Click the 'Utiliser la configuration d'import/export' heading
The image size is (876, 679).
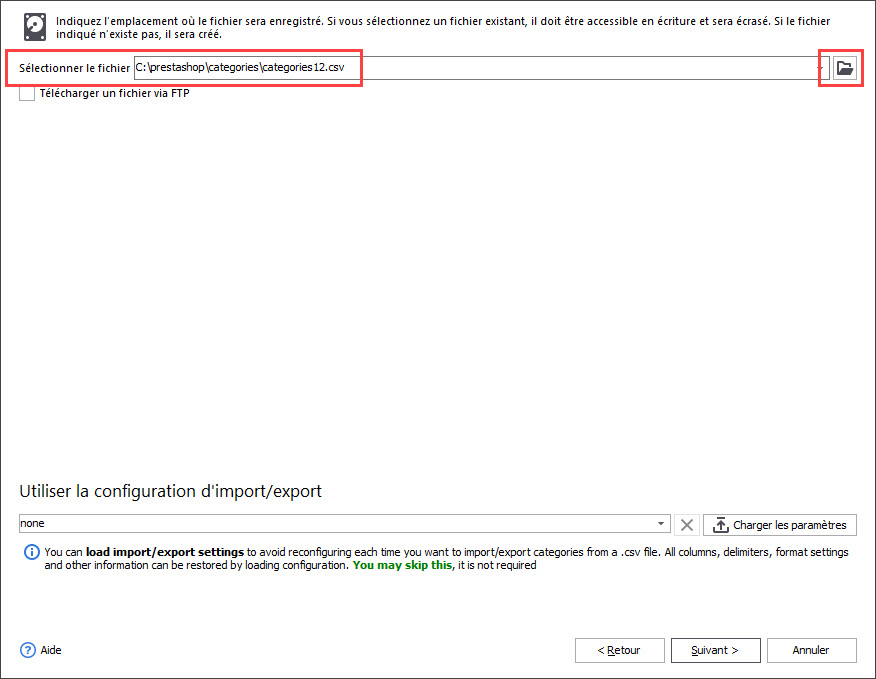[170, 491]
